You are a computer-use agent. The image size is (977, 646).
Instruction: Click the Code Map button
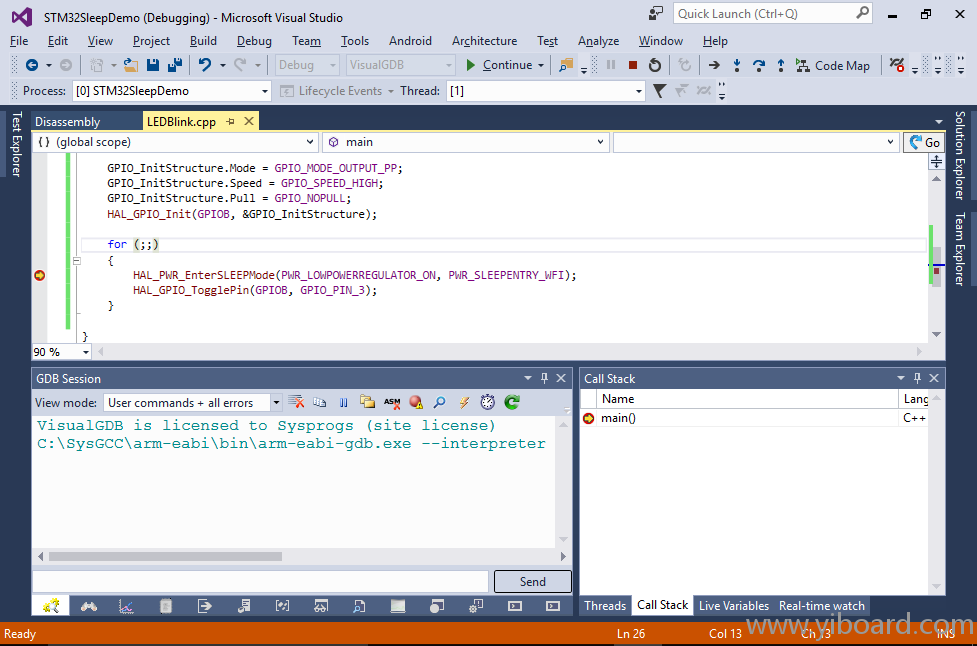click(832, 65)
